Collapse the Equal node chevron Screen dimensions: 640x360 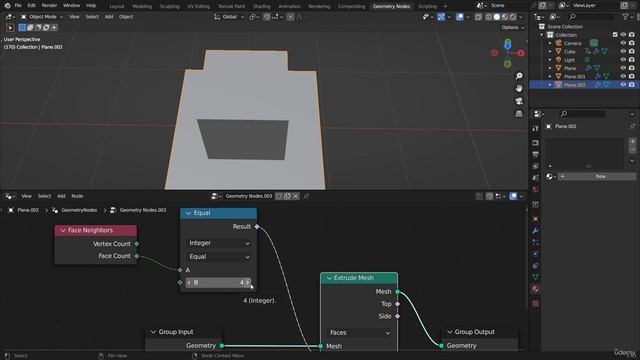(x=188, y=213)
